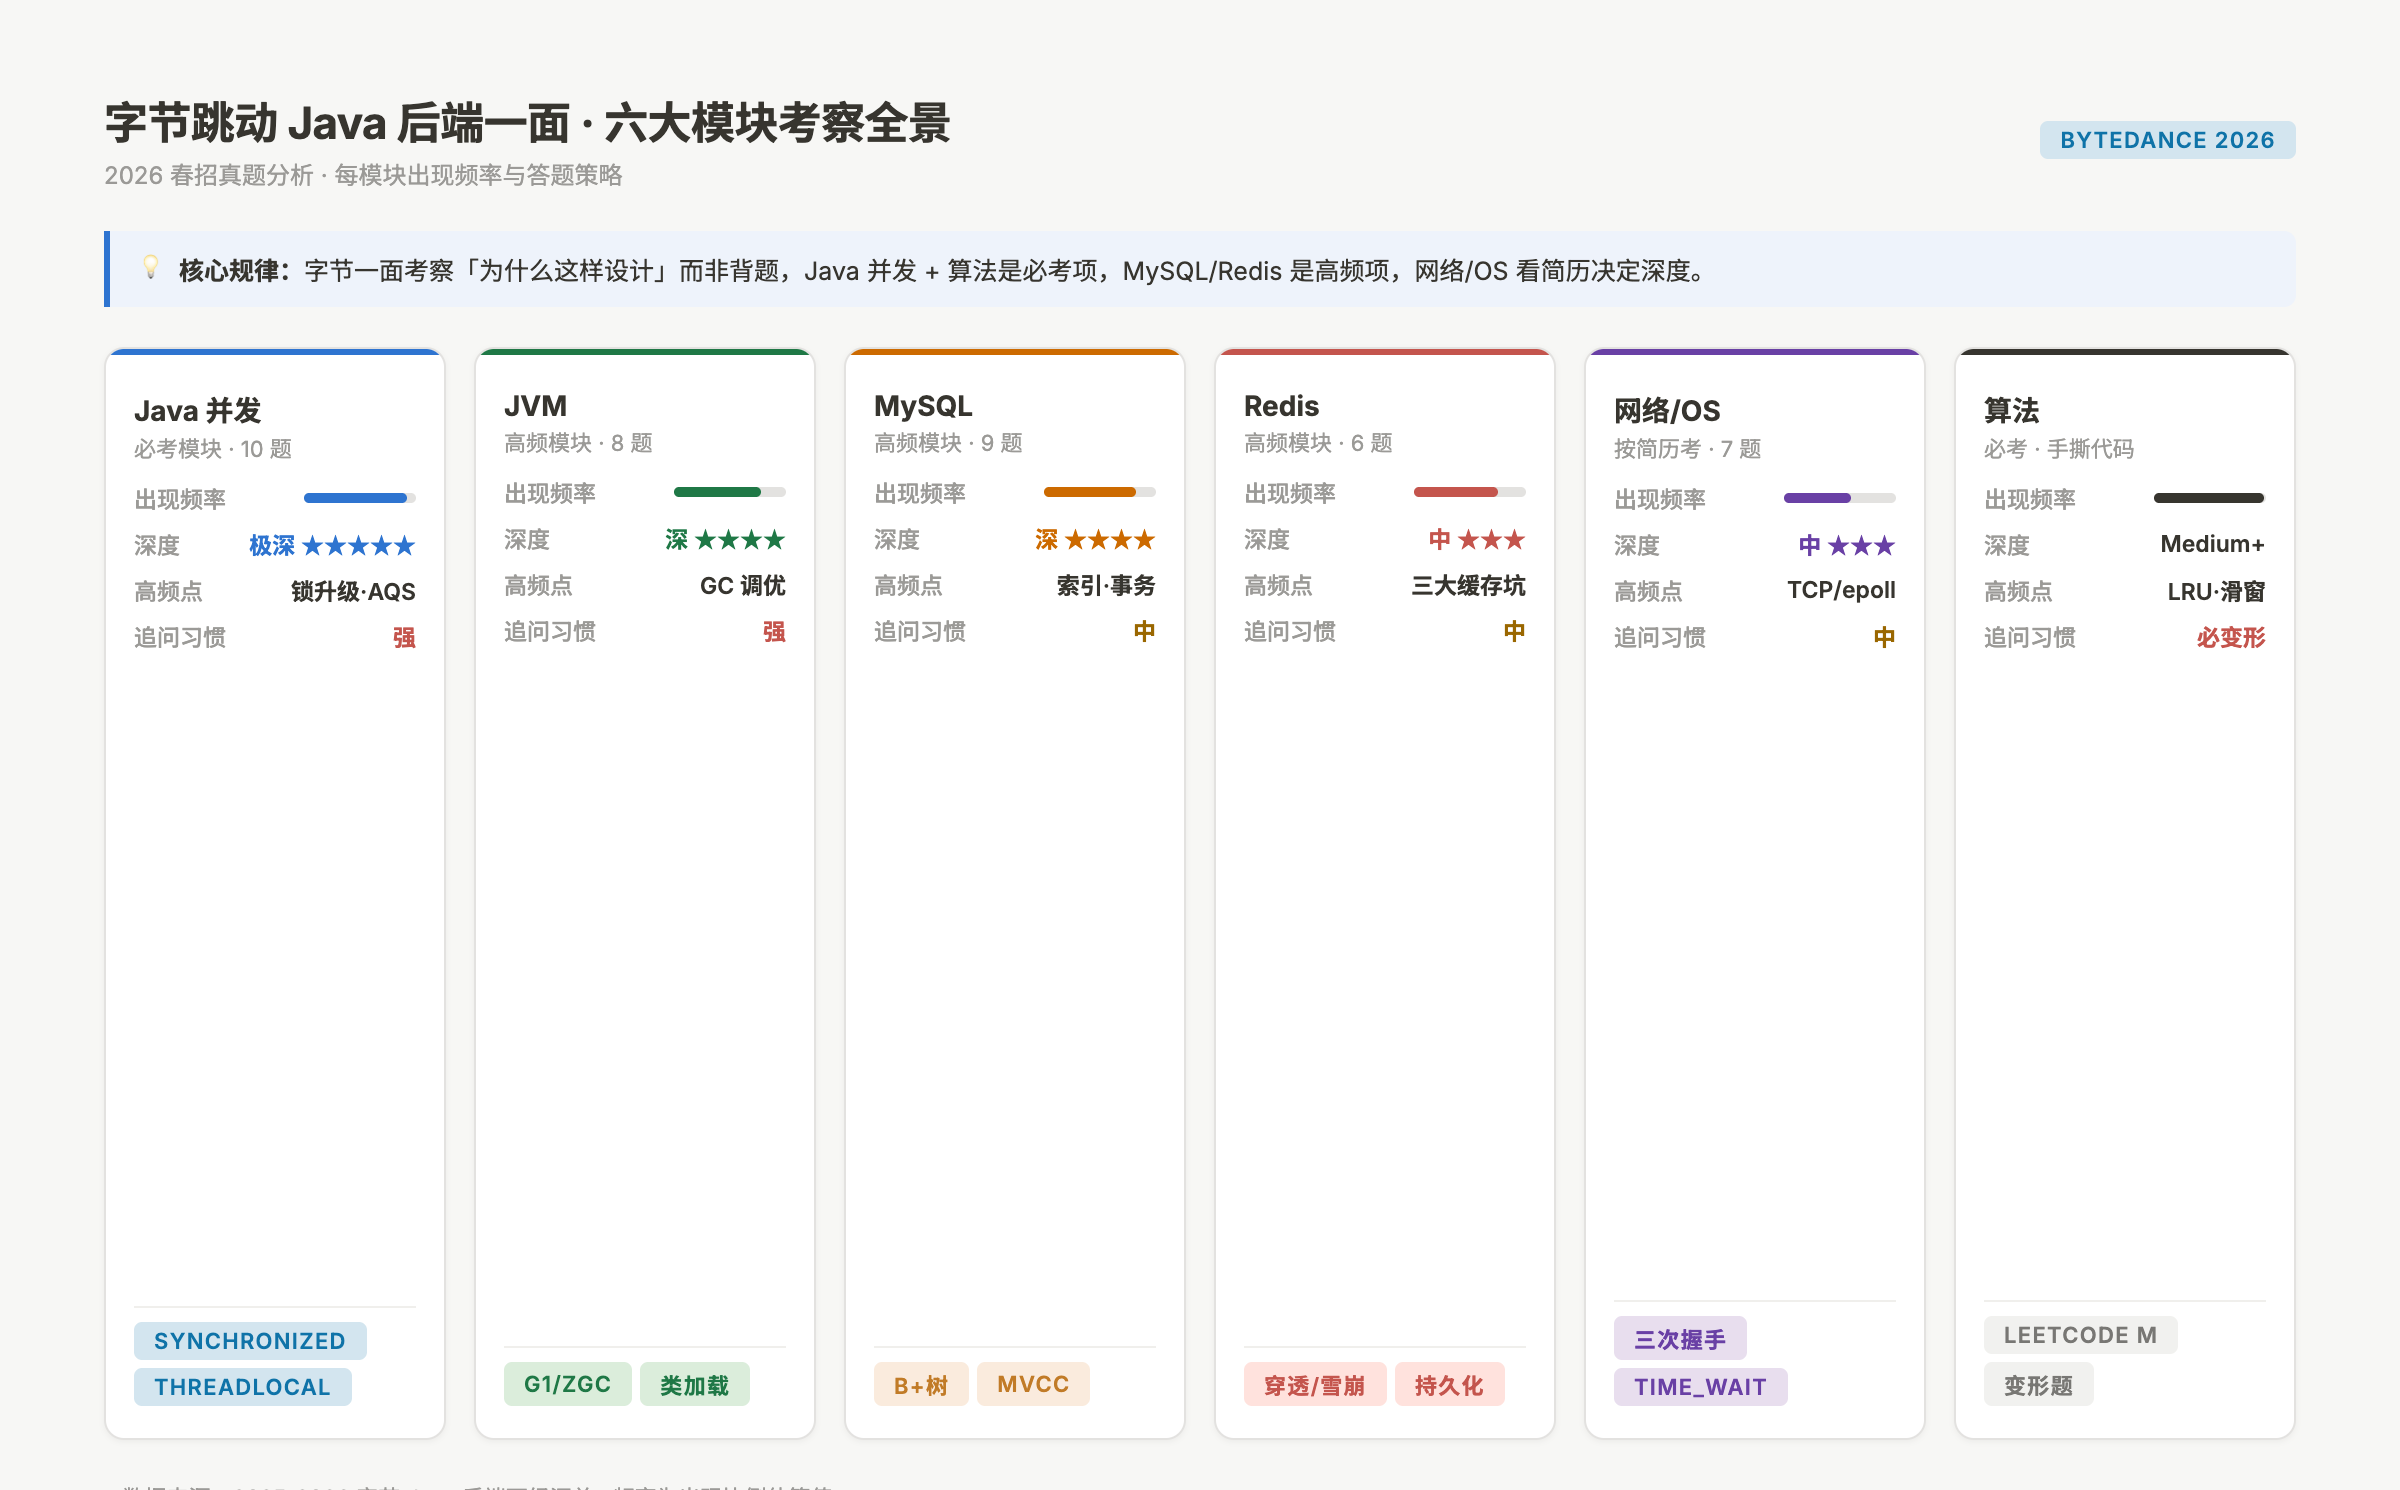Click the MVCC tag
Screen dimensions: 2400x1490
click(1033, 1384)
